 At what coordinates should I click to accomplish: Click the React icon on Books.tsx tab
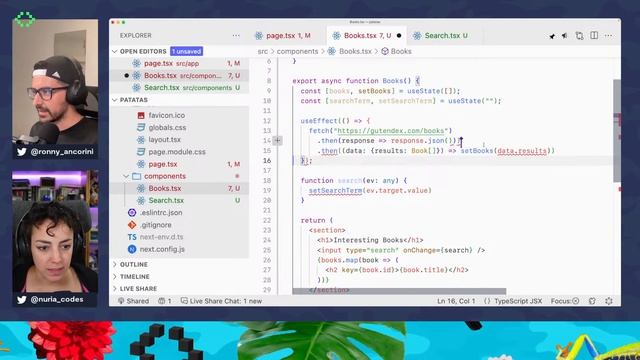point(336,36)
